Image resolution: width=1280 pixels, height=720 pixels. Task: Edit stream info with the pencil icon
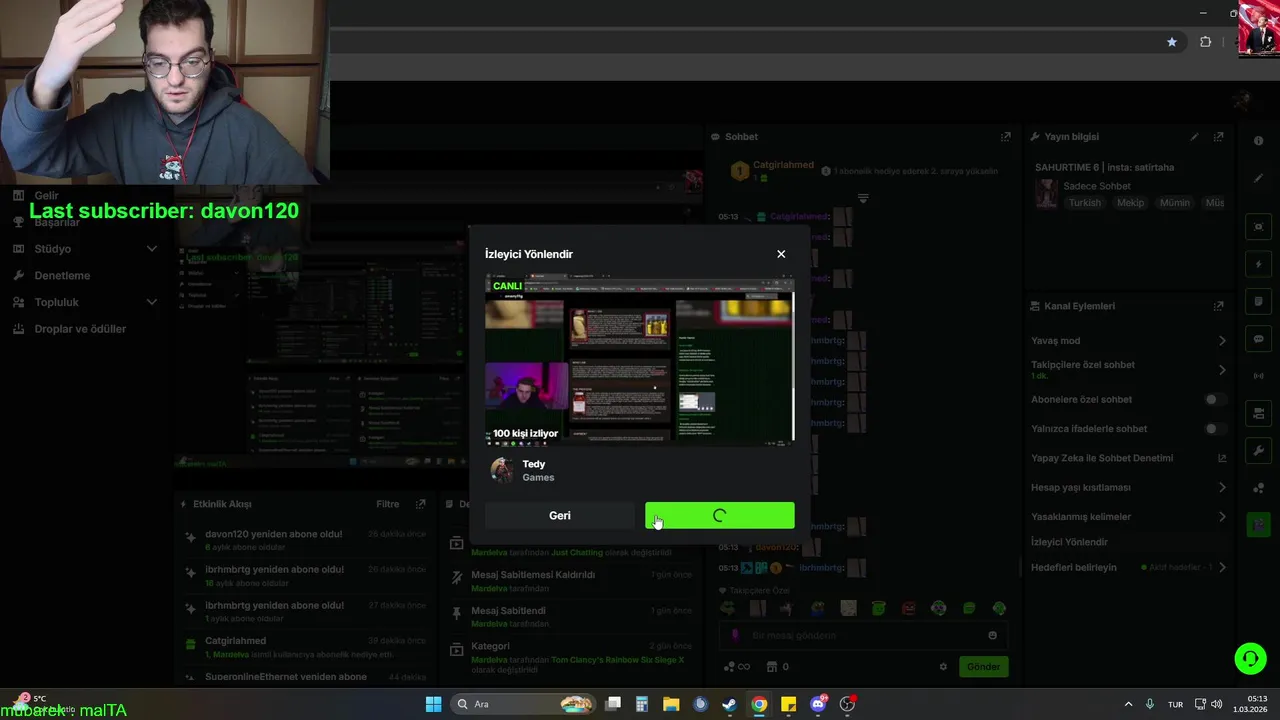[x=1194, y=137]
